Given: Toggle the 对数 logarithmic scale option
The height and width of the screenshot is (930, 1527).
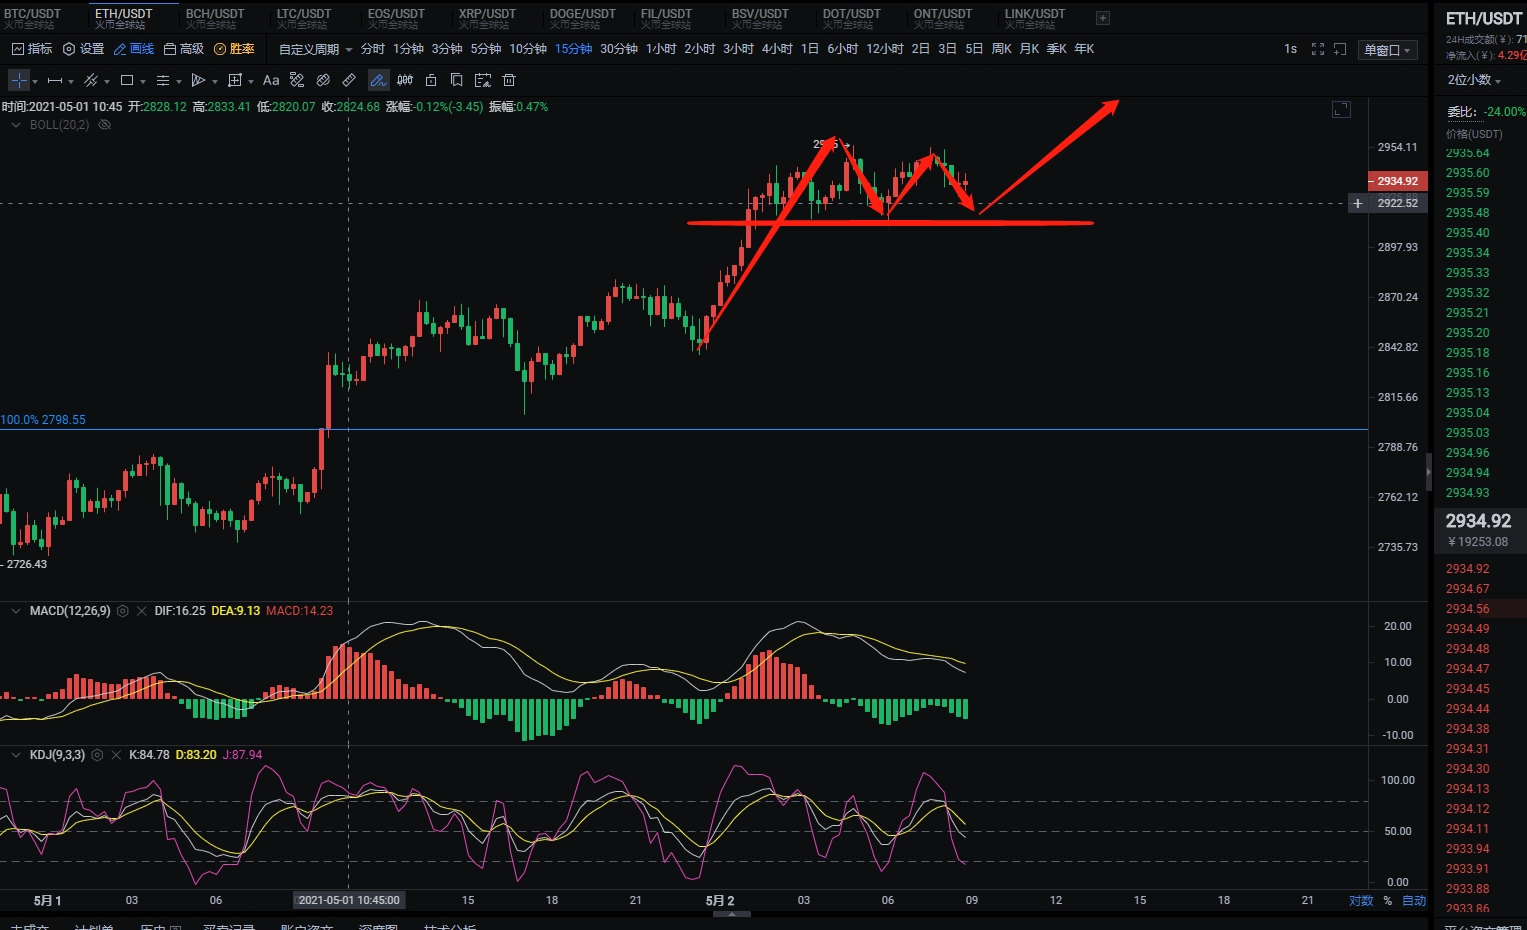Looking at the screenshot, I should 1361,901.
